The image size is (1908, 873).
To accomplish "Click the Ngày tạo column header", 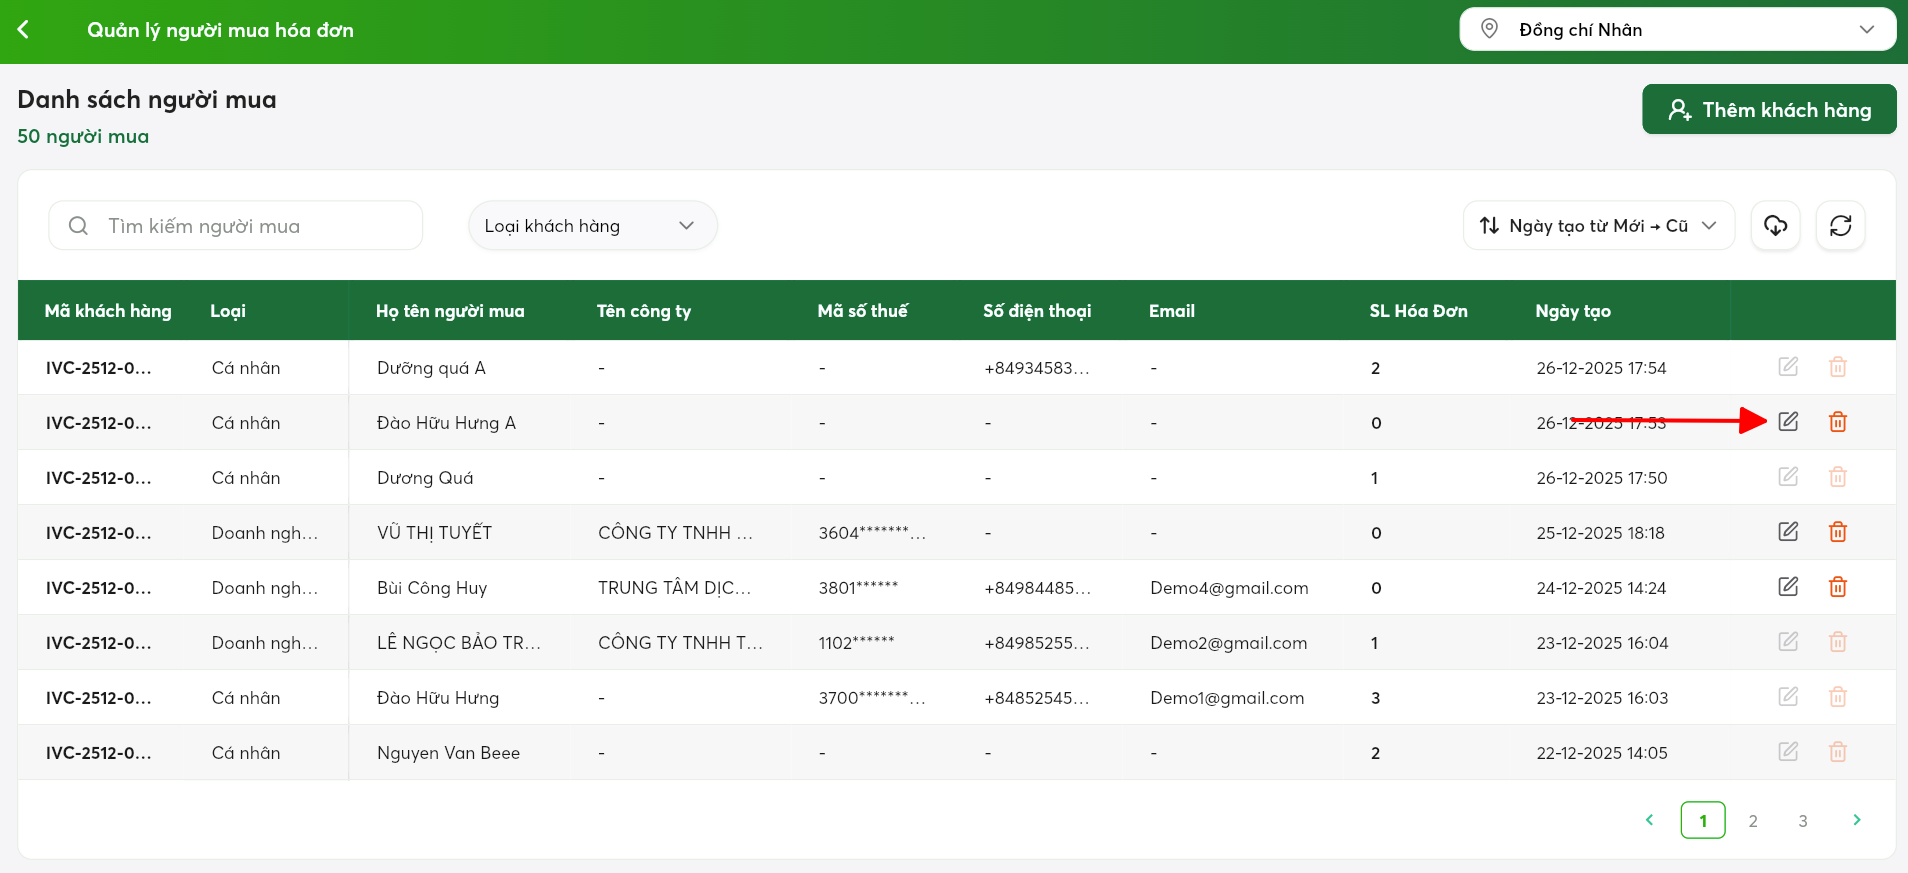I will tap(1572, 311).
